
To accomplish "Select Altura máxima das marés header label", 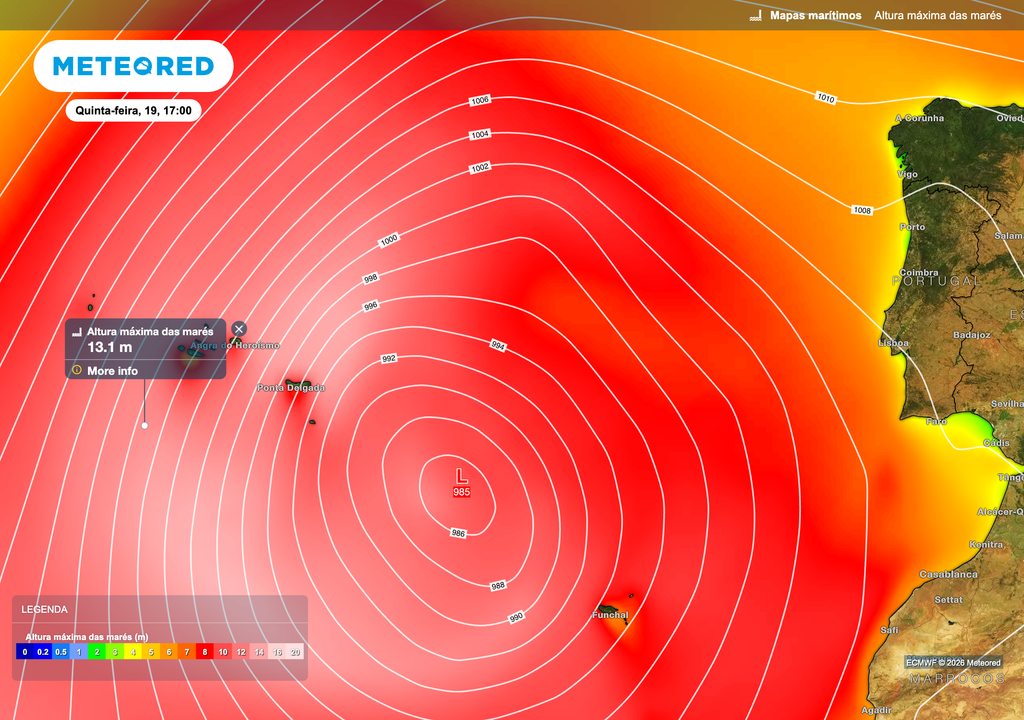I will [x=939, y=16].
